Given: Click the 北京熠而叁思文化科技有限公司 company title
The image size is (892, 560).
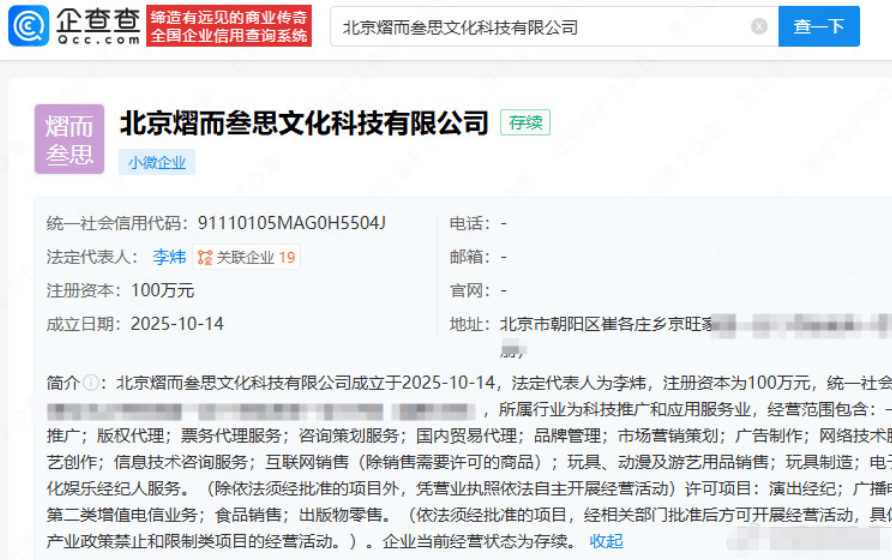Looking at the screenshot, I should pos(304,123).
